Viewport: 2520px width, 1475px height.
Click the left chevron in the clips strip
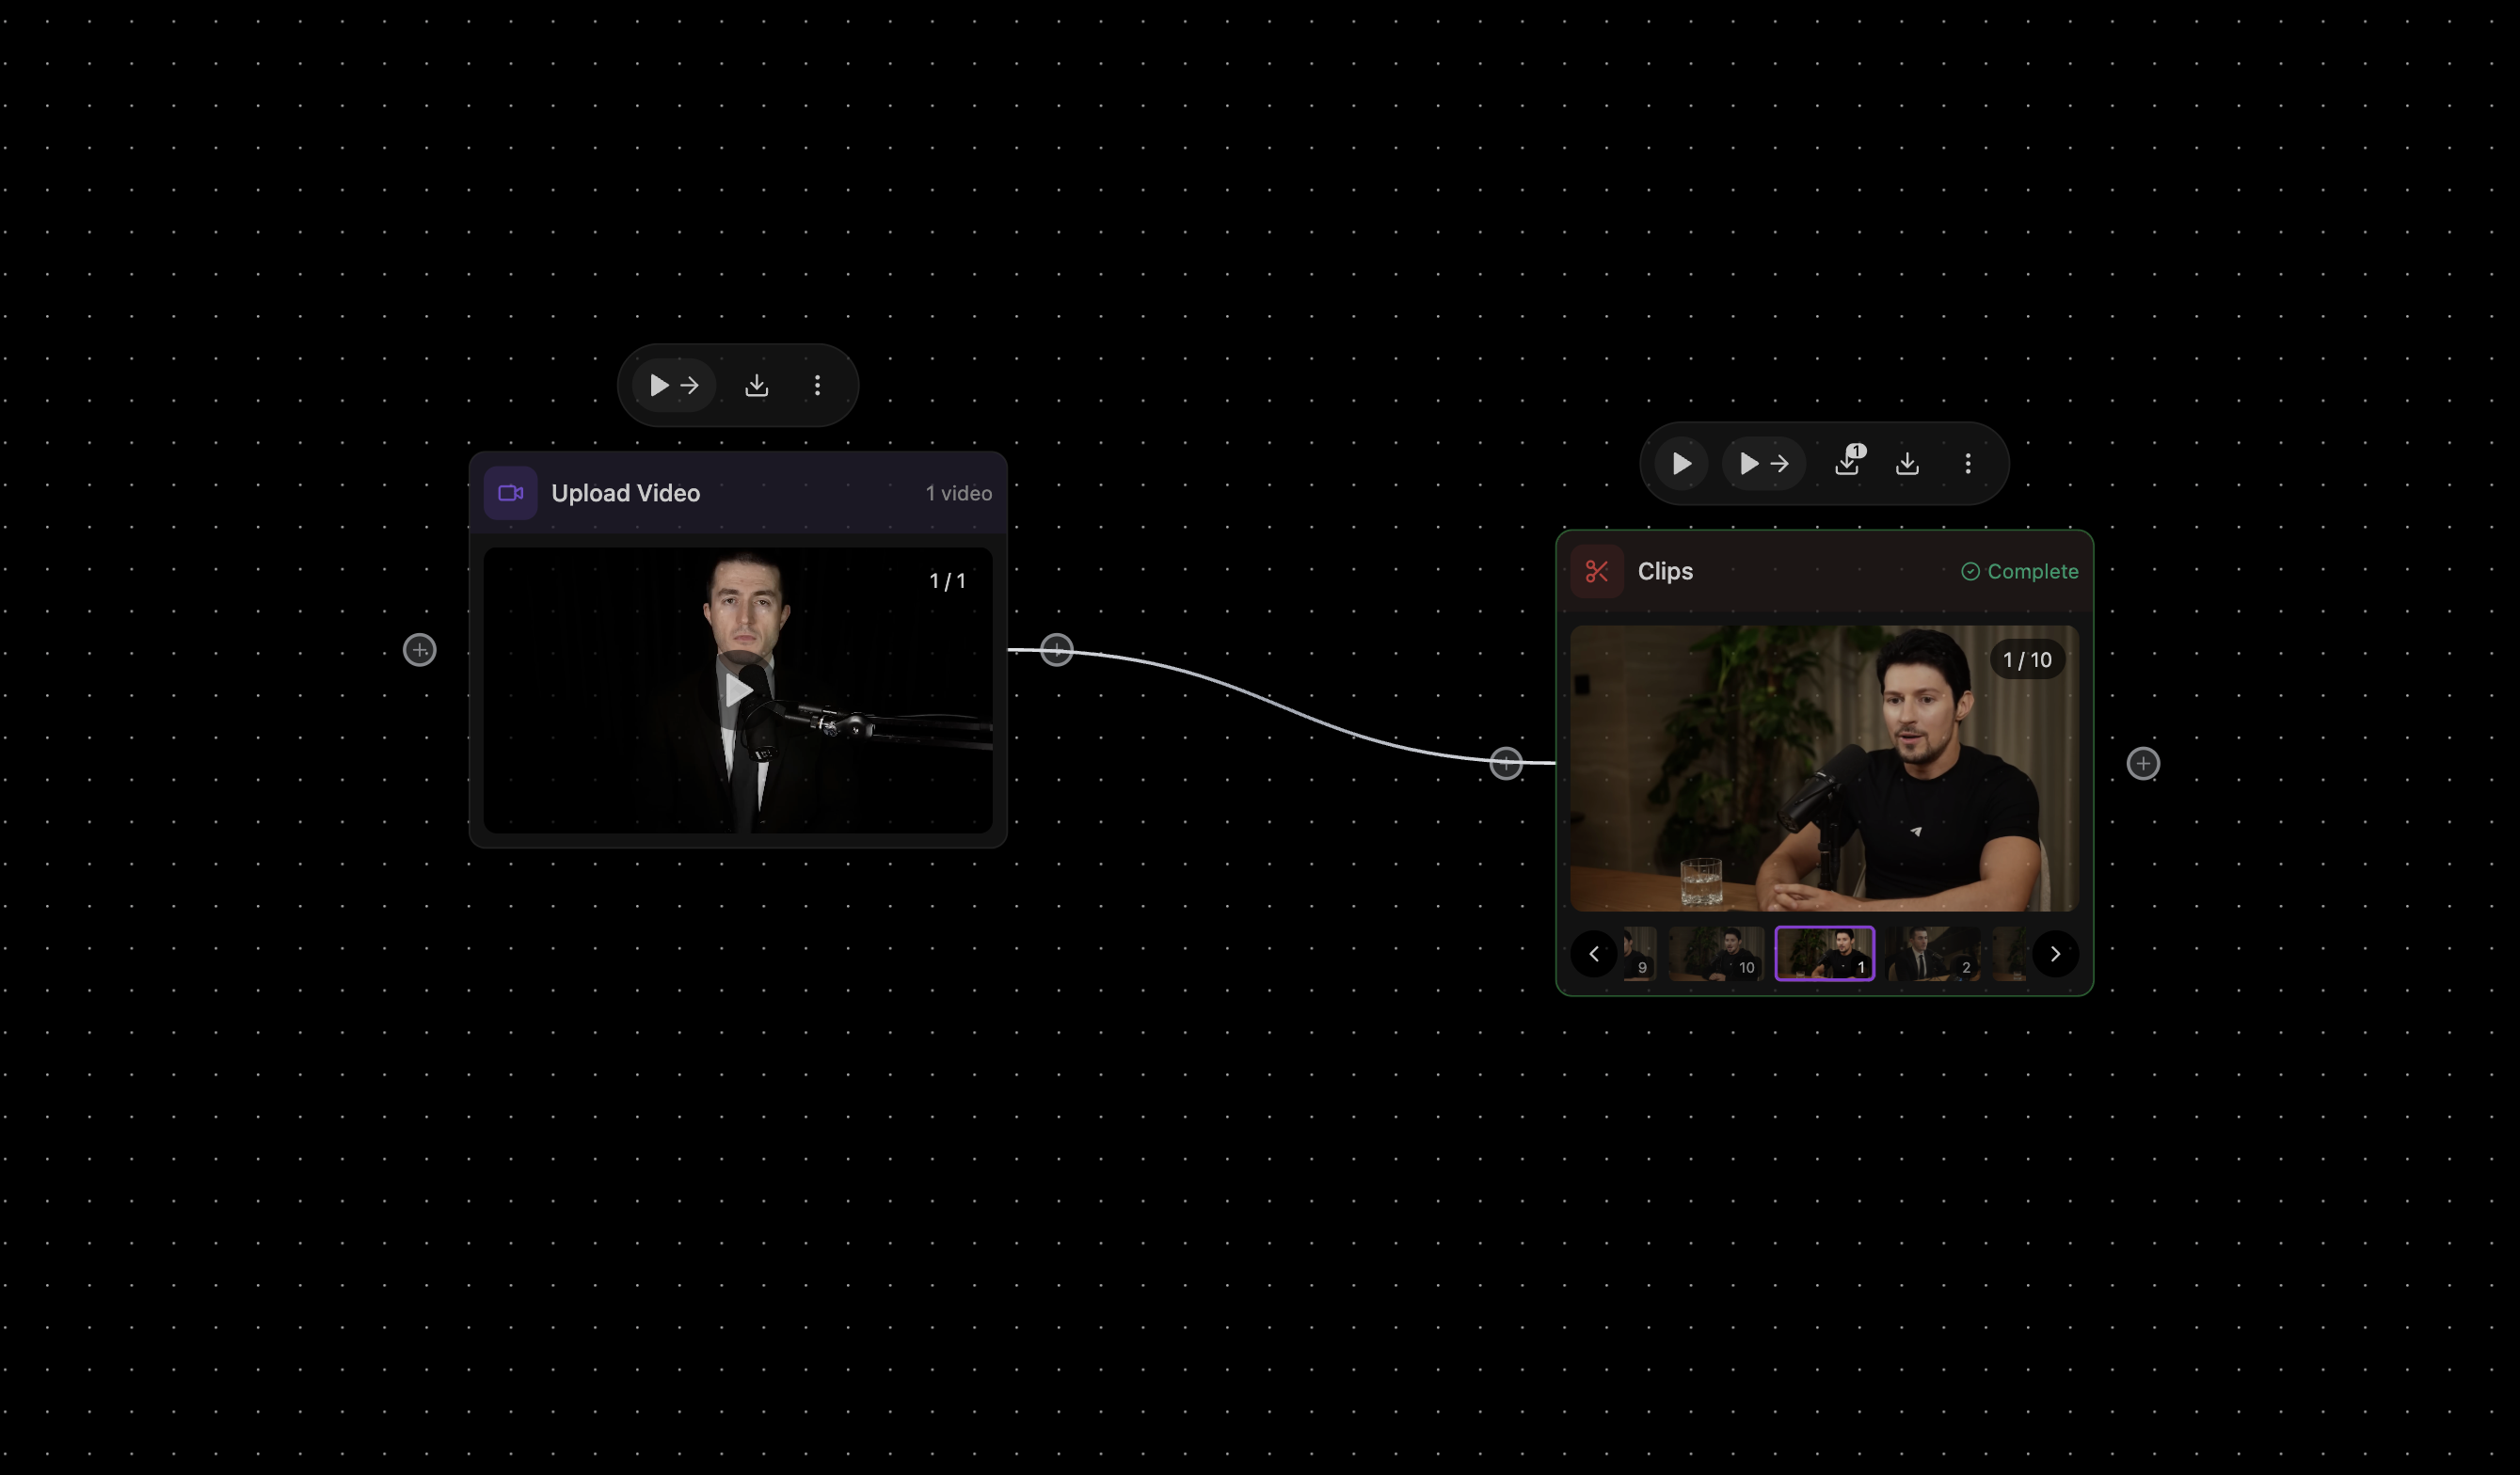pyautogui.click(x=1594, y=954)
